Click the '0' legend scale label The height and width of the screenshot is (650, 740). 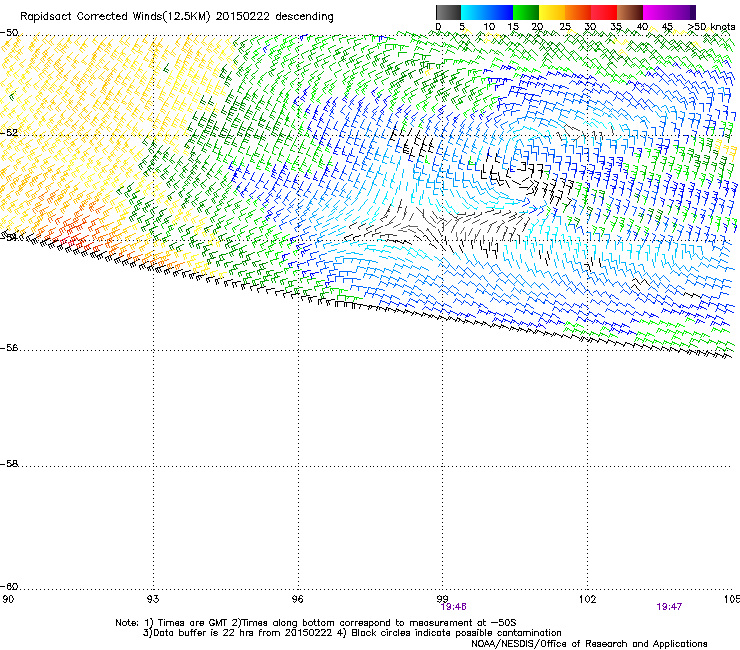tap(438, 27)
